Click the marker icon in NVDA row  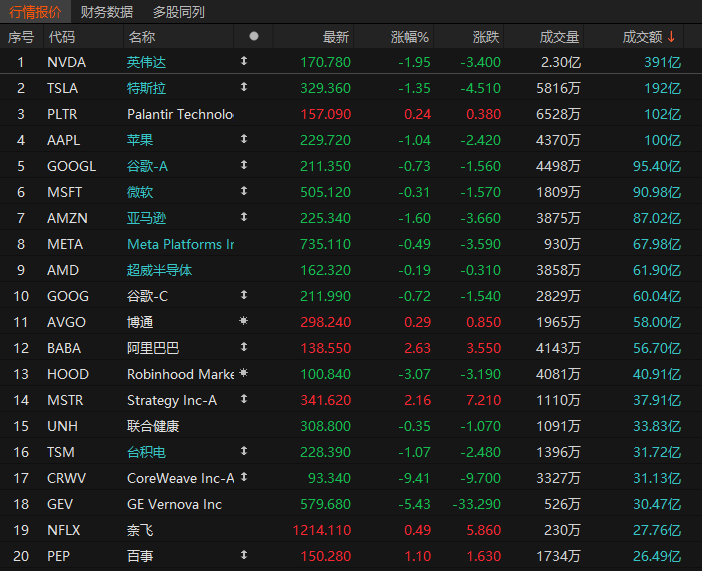(x=244, y=60)
